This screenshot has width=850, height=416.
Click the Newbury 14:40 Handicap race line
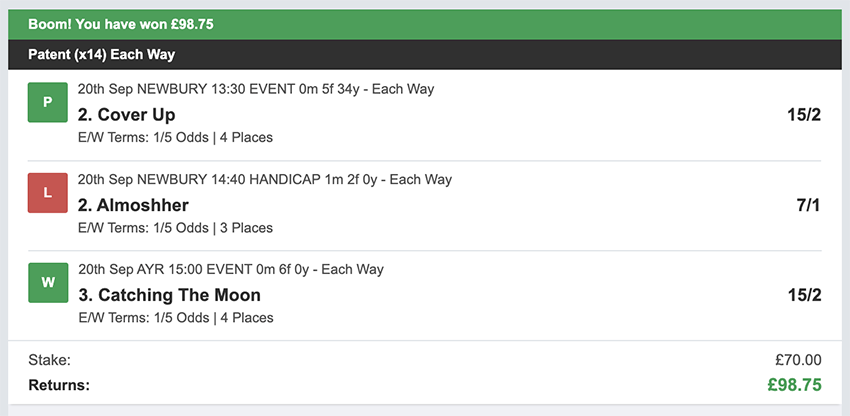[x=264, y=180]
